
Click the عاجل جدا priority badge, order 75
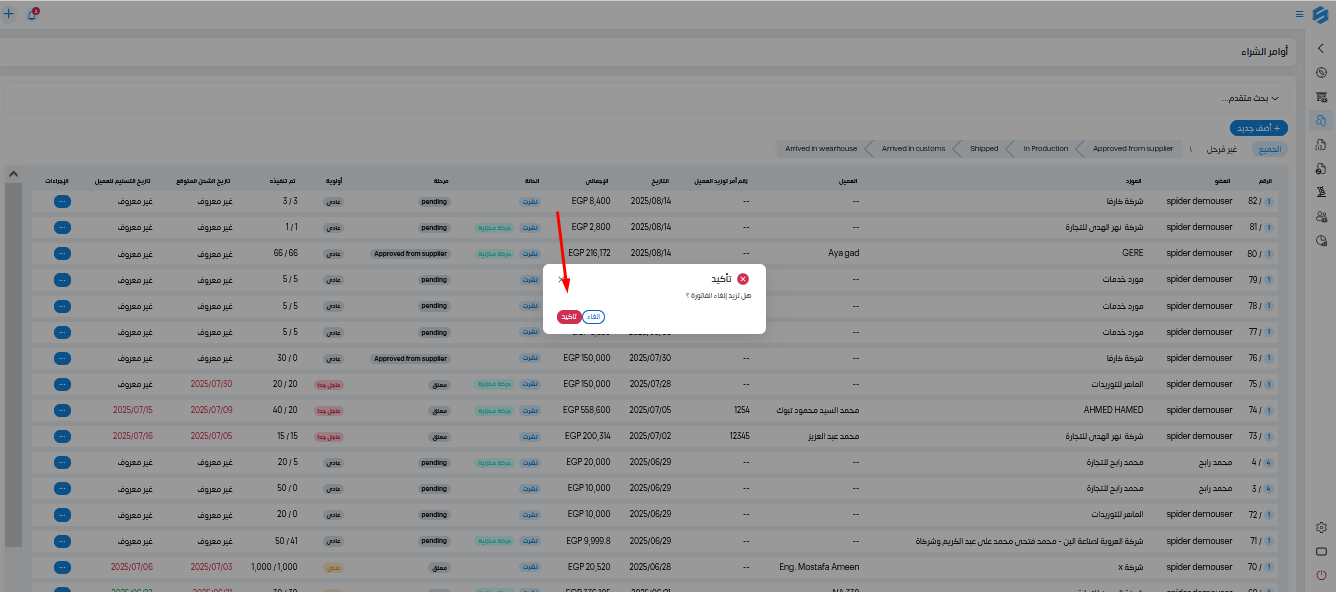click(x=330, y=385)
